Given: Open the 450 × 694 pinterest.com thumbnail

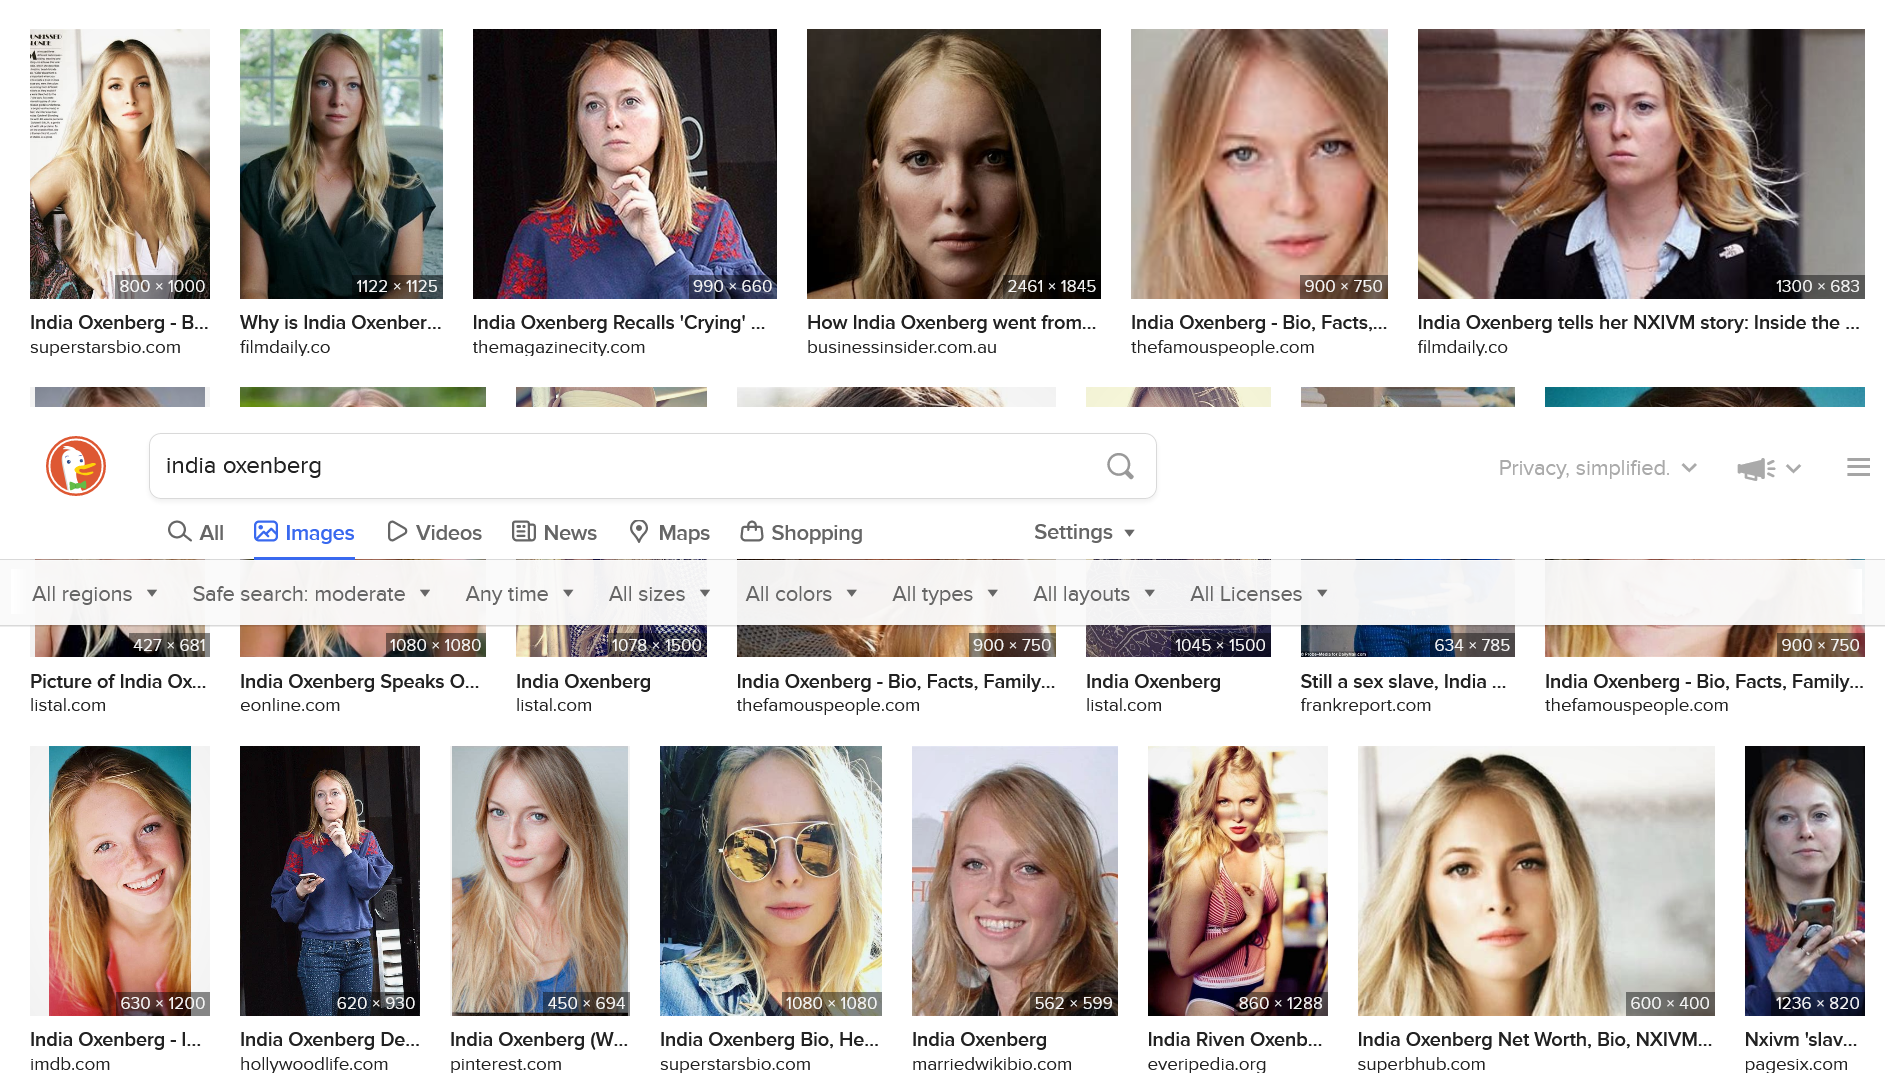Looking at the screenshot, I should tap(540, 881).
